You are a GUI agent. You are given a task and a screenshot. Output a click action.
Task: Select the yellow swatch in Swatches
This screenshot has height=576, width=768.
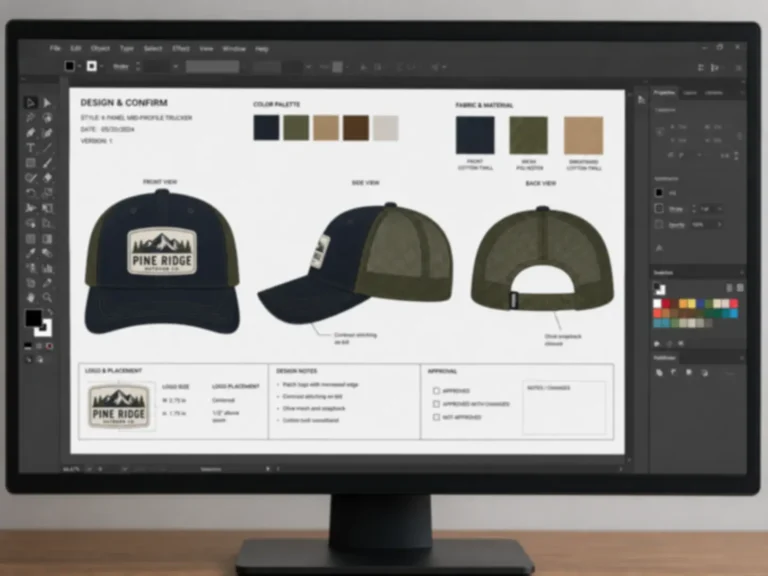click(692, 304)
